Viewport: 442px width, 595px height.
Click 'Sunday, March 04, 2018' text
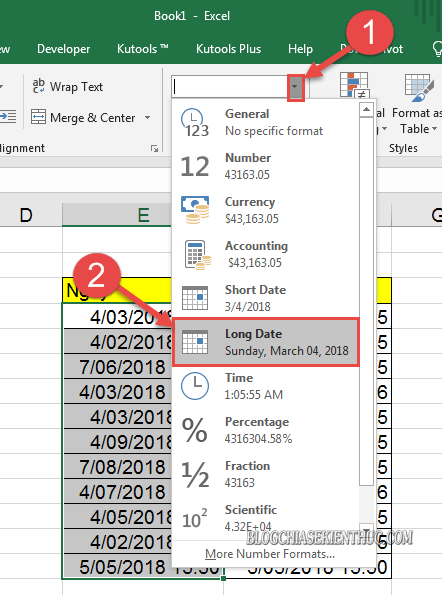[x=286, y=351]
